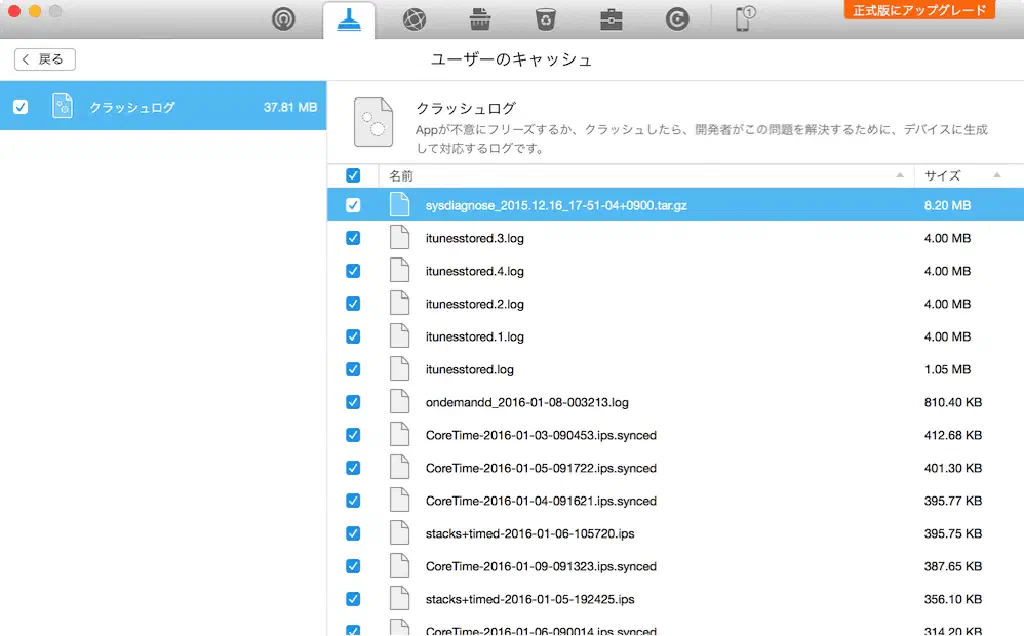Select the broom cleanup tab icon

click(349, 19)
